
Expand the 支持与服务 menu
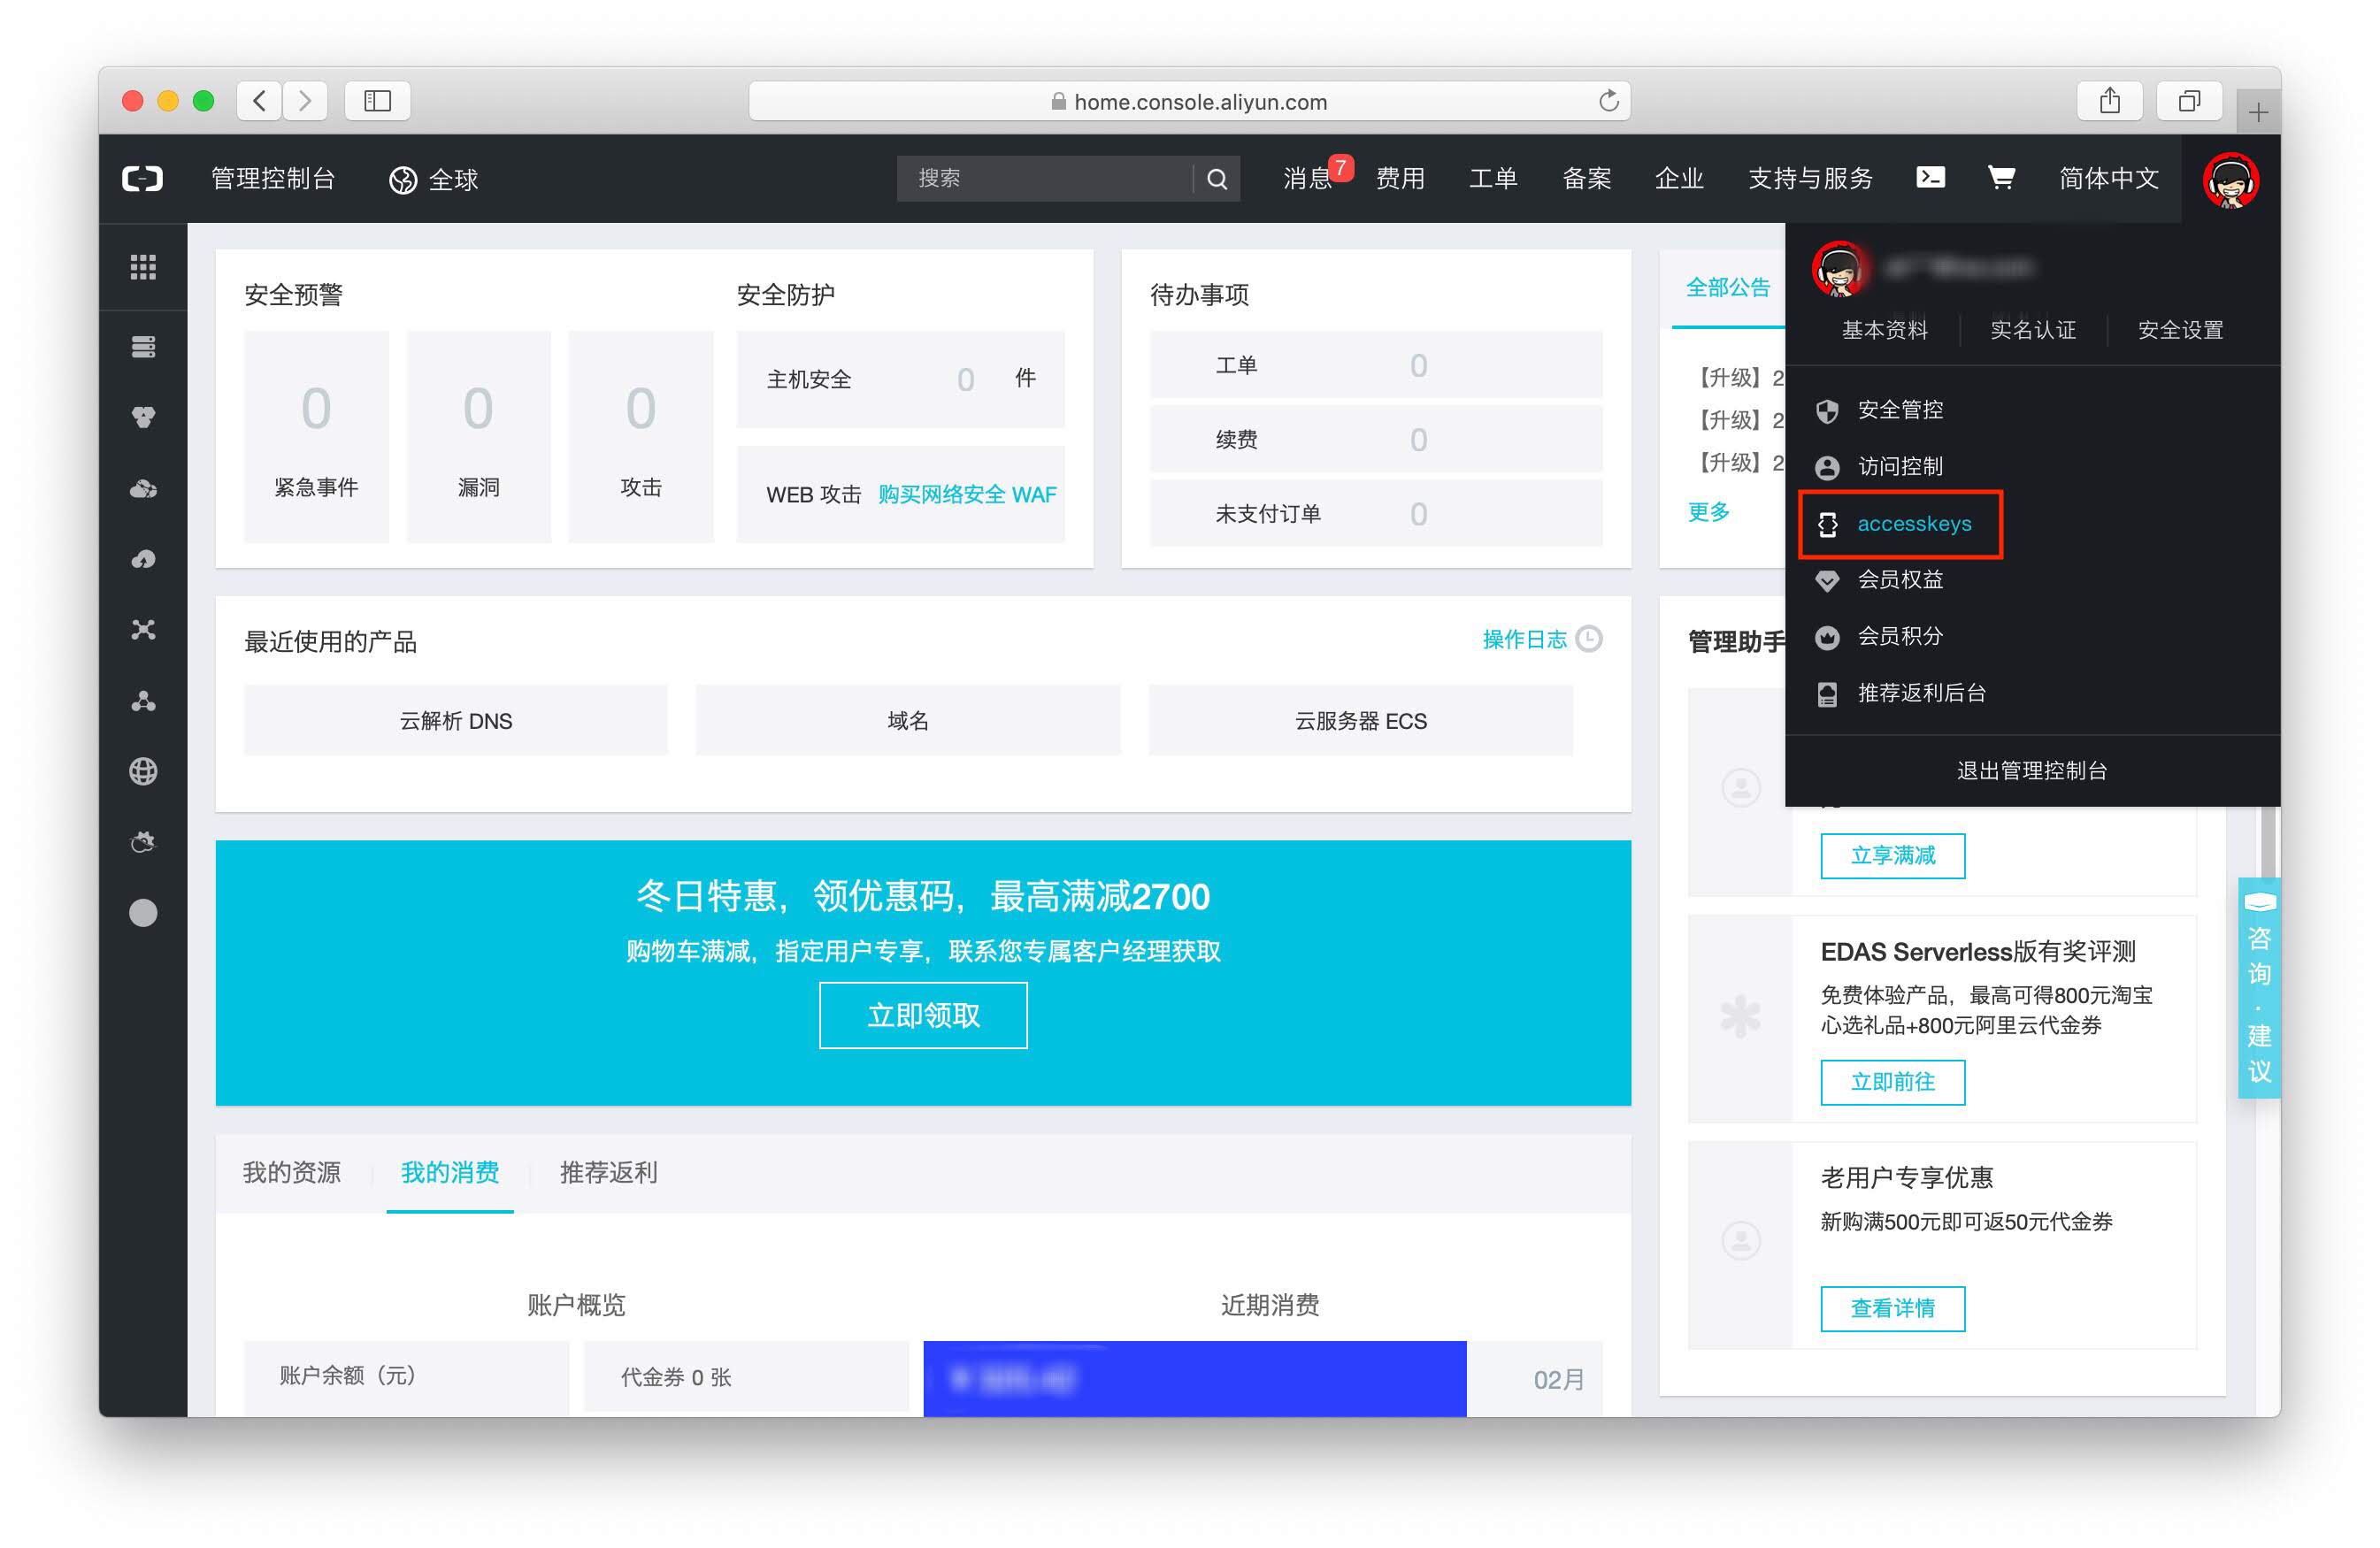click(1809, 179)
